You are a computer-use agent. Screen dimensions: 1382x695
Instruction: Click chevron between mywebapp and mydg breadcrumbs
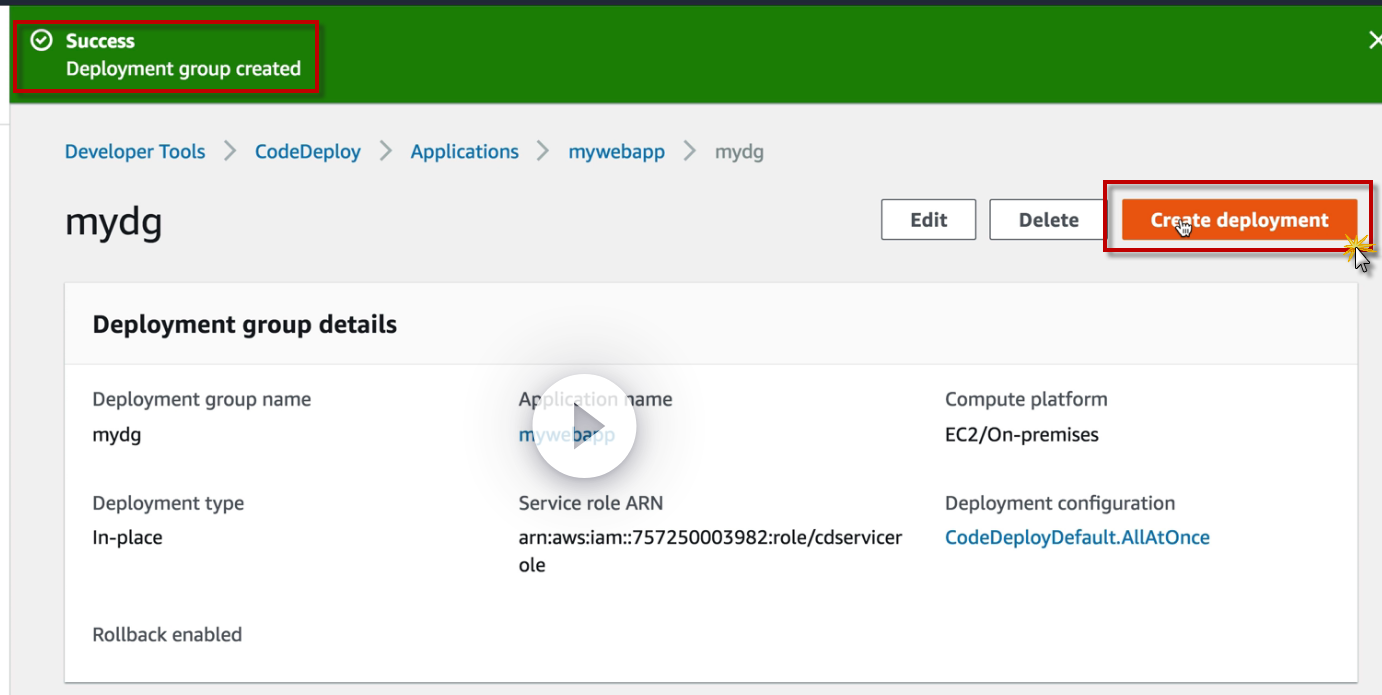pos(689,152)
